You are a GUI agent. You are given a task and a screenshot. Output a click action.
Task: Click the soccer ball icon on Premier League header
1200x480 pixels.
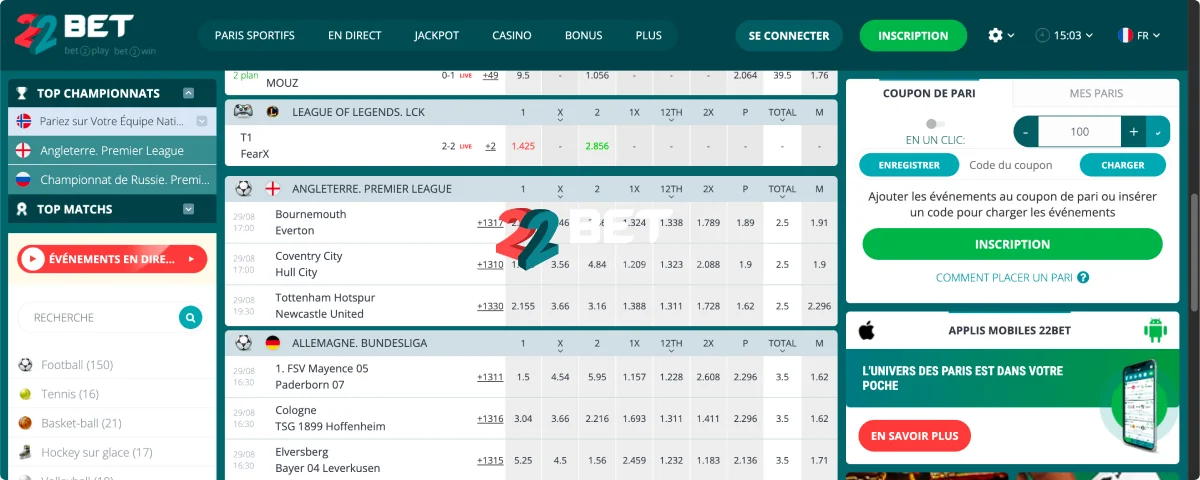pos(243,188)
